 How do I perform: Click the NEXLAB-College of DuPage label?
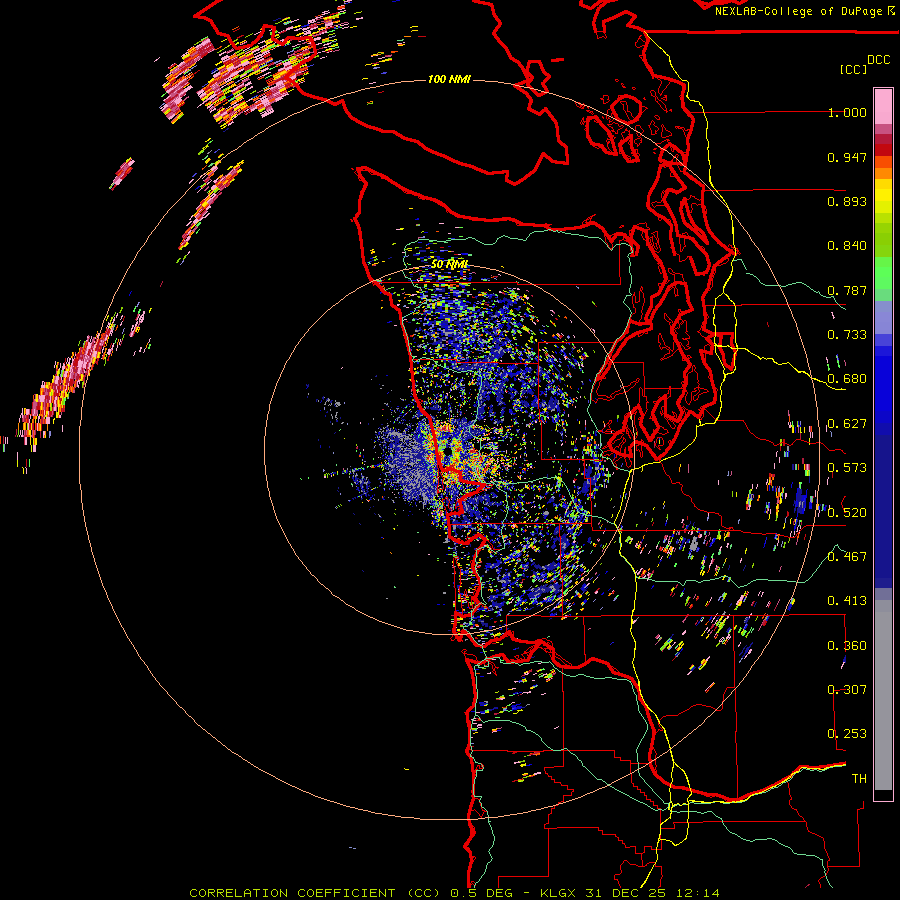click(x=799, y=11)
